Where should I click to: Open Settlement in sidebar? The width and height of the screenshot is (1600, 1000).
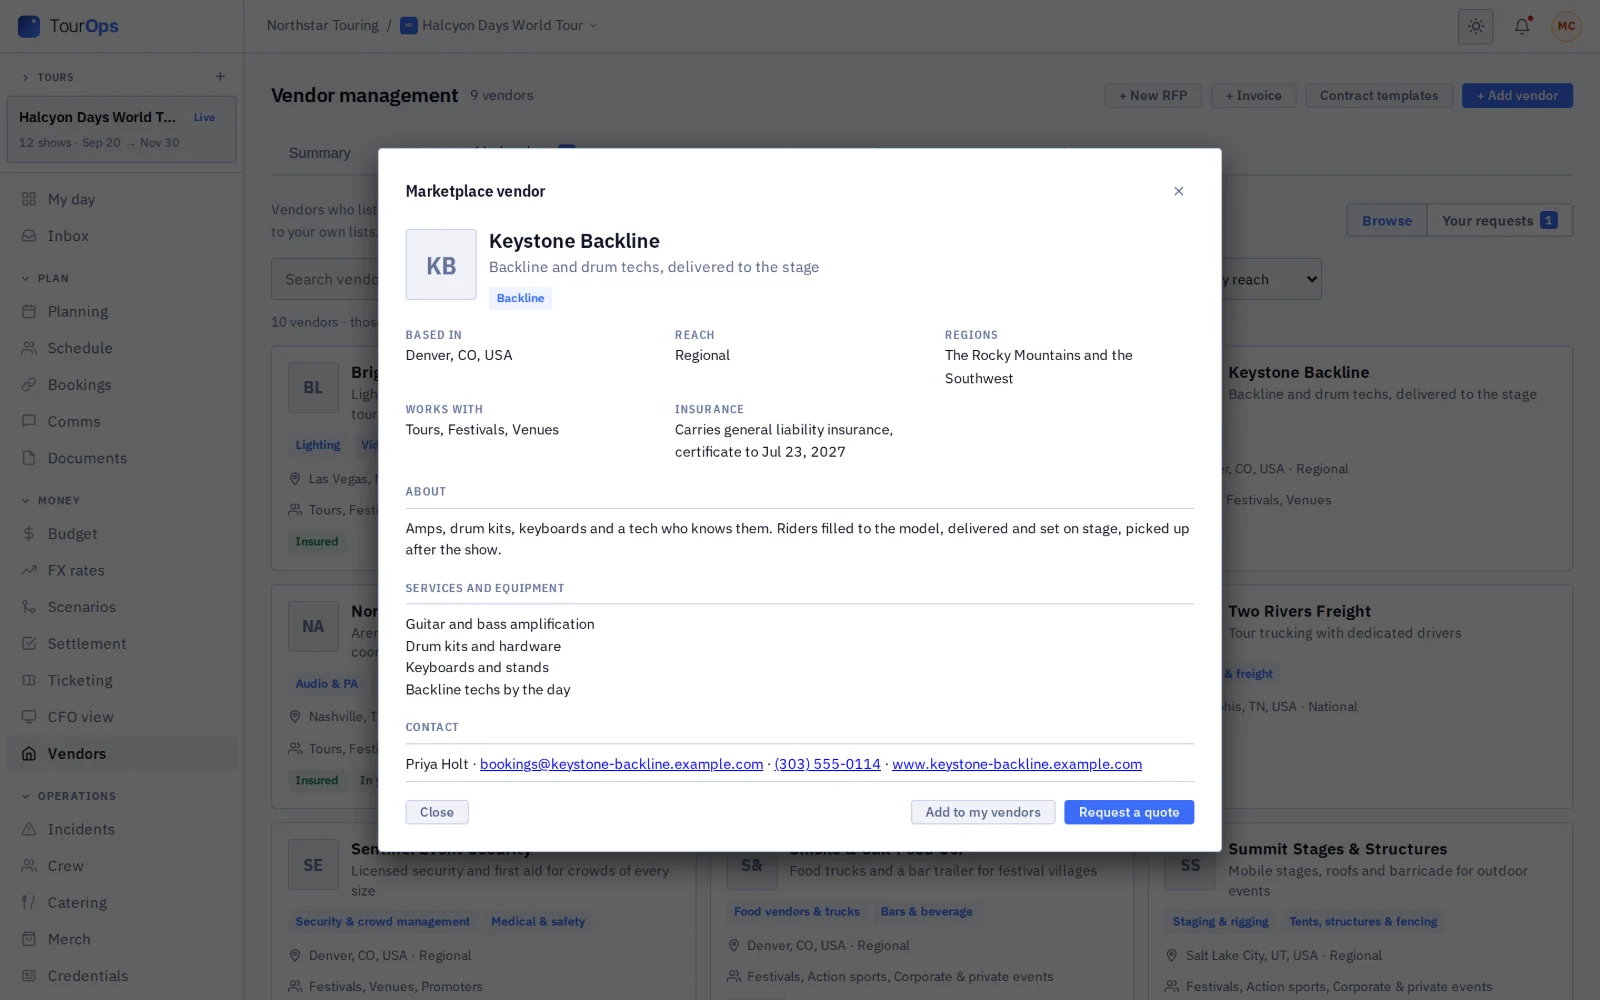122,644
